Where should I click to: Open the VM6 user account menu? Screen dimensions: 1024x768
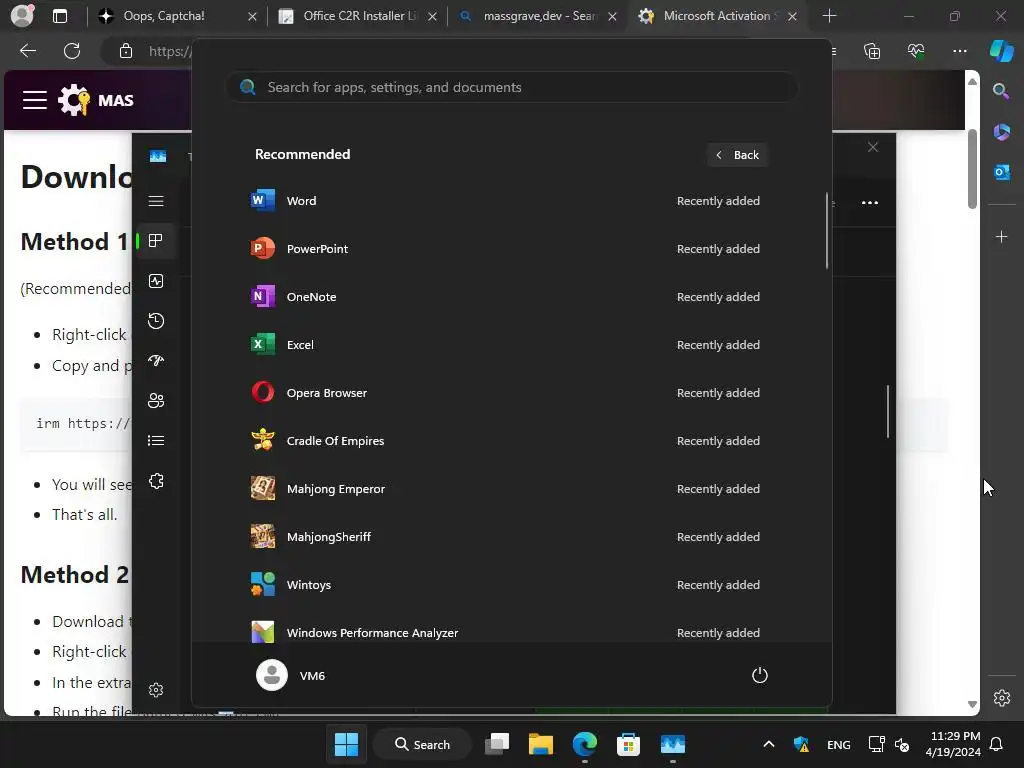tap(291, 675)
